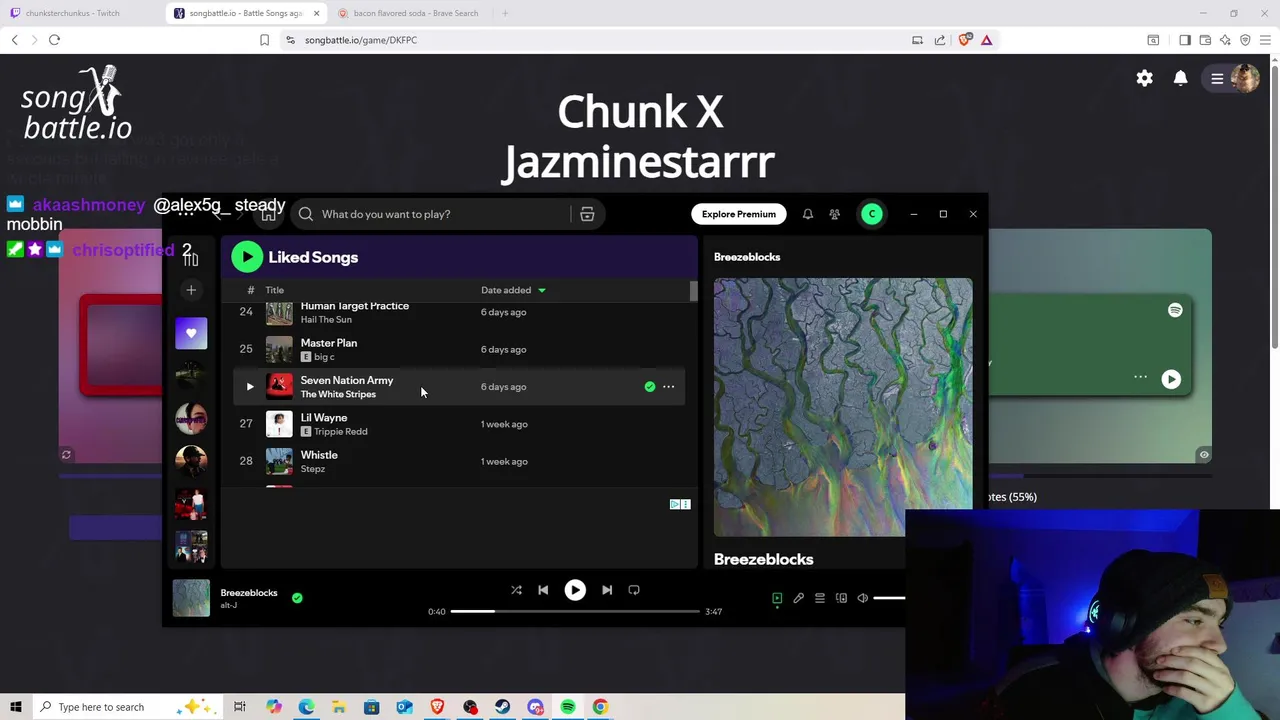Open songbattle.io notifications bell

[x=1180, y=78]
